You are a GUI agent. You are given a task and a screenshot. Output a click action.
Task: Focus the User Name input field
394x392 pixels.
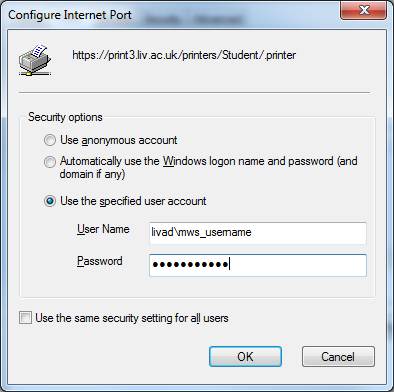(258, 233)
